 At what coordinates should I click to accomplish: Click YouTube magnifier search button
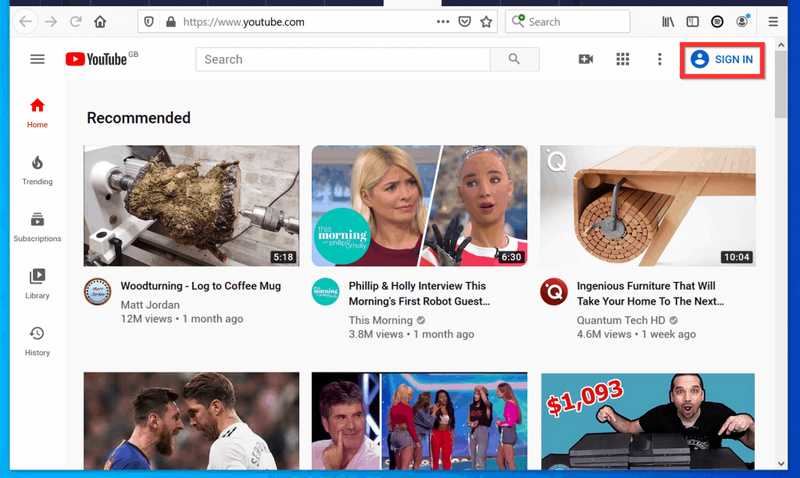tap(514, 59)
